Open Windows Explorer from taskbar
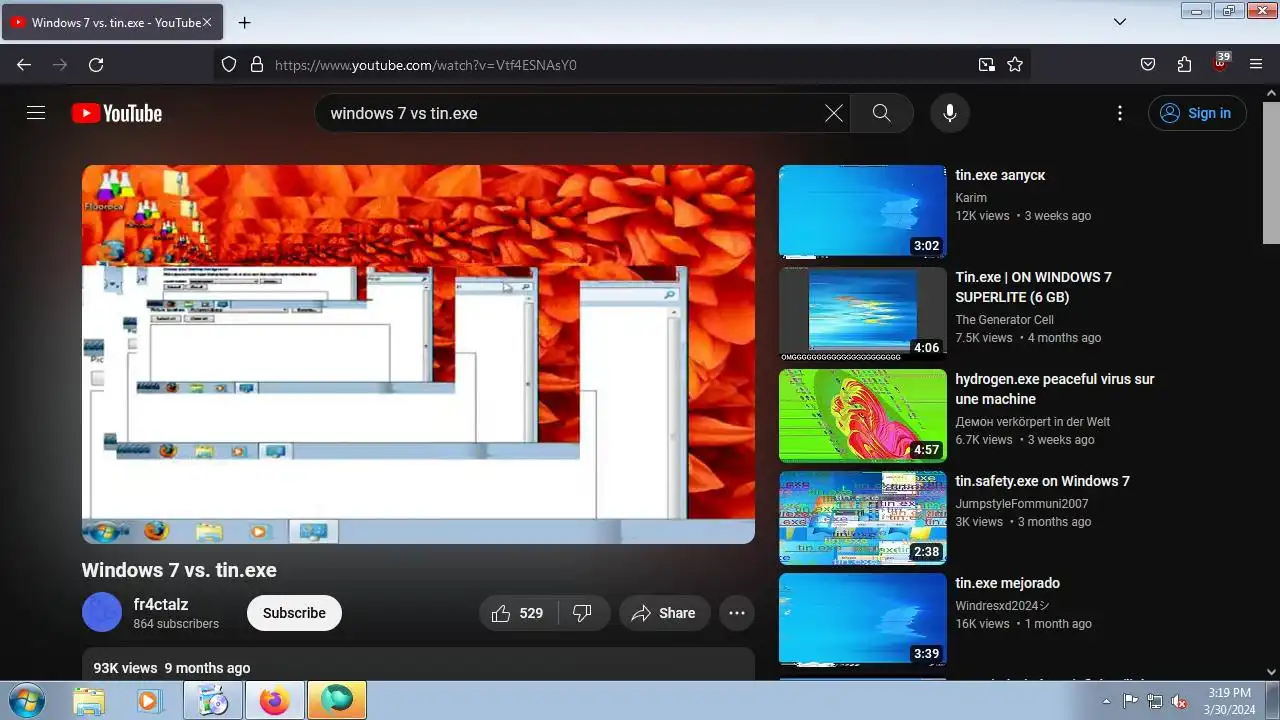Screen dimensions: 1280x720 pyautogui.click(x=89, y=700)
